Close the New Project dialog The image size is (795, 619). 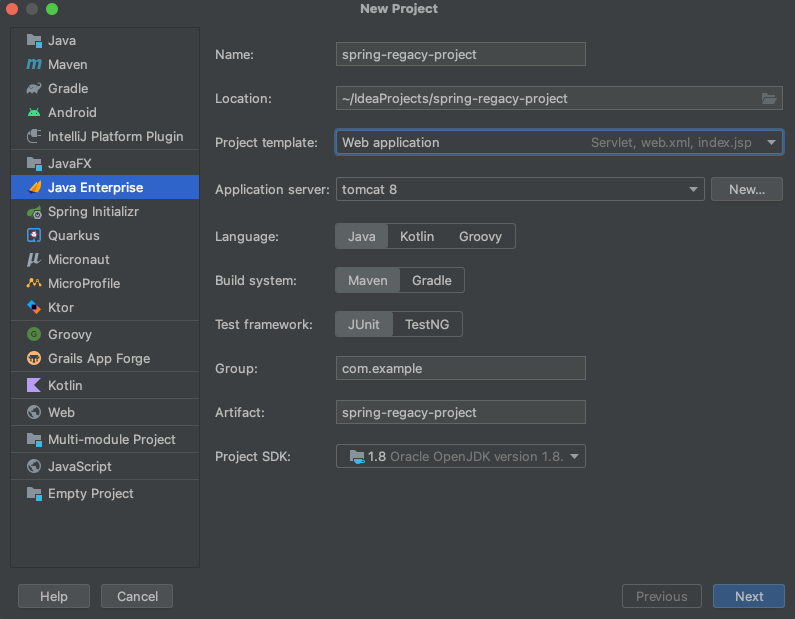[x=12, y=9]
